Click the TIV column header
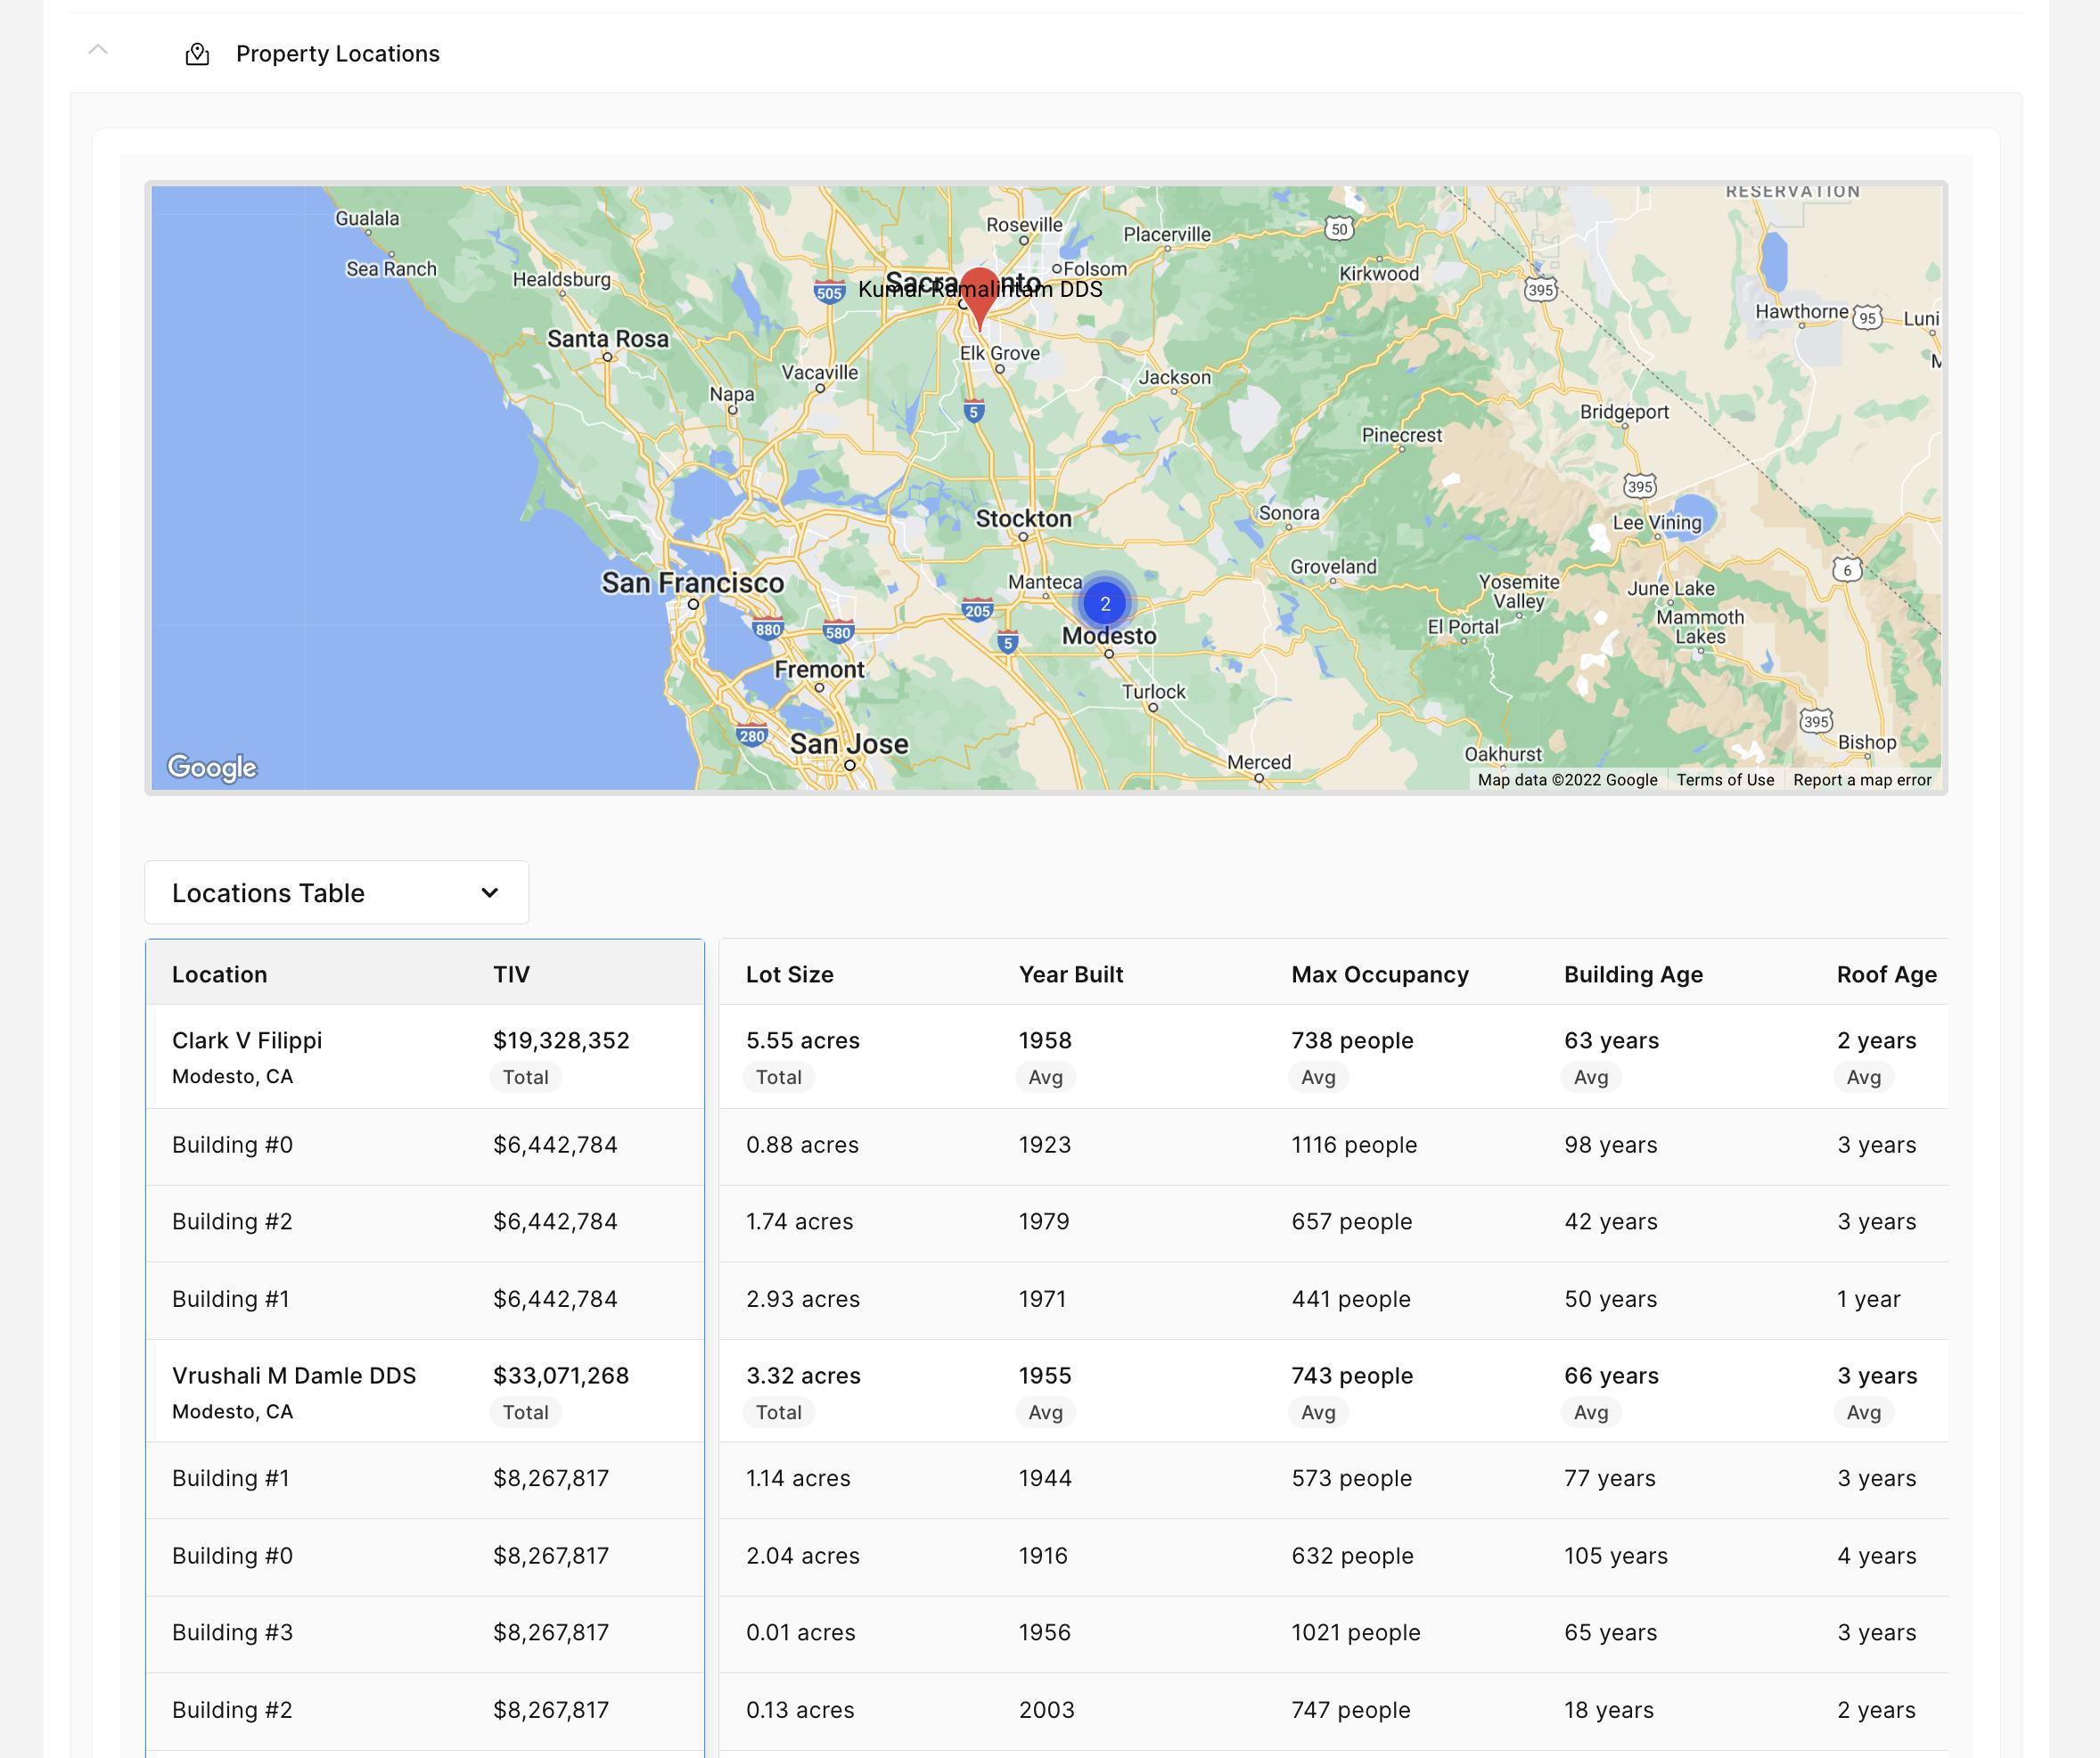Viewport: 2100px width, 1758px height. tap(511, 974)
